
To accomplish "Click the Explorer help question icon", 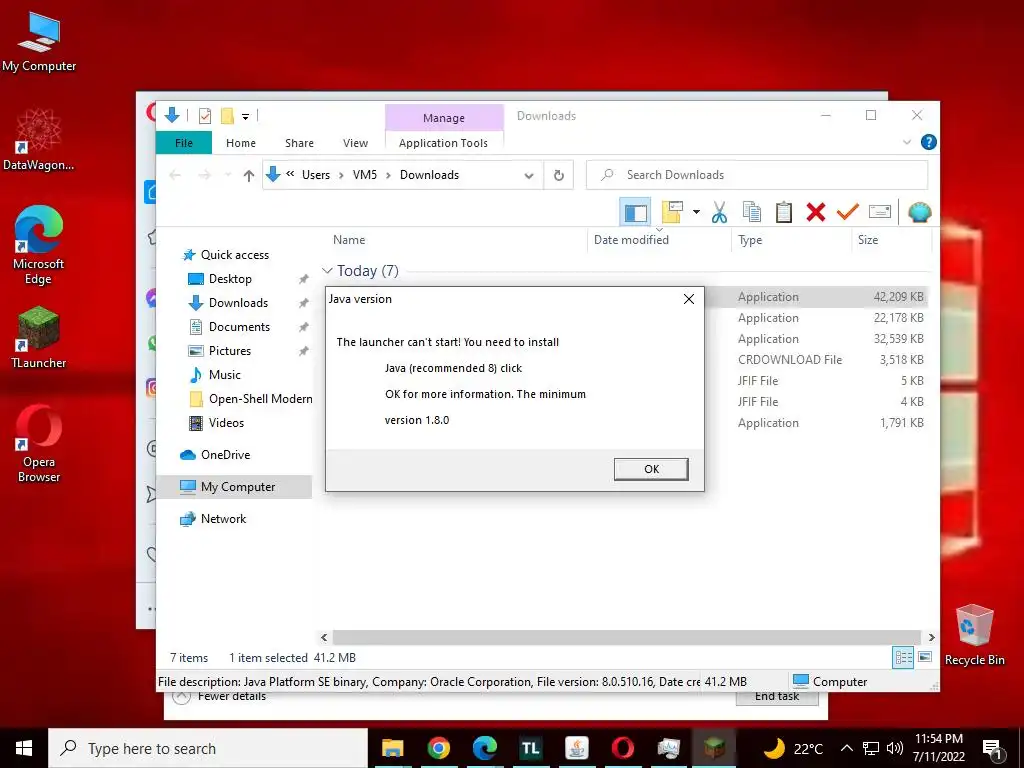I will (928, 142).
